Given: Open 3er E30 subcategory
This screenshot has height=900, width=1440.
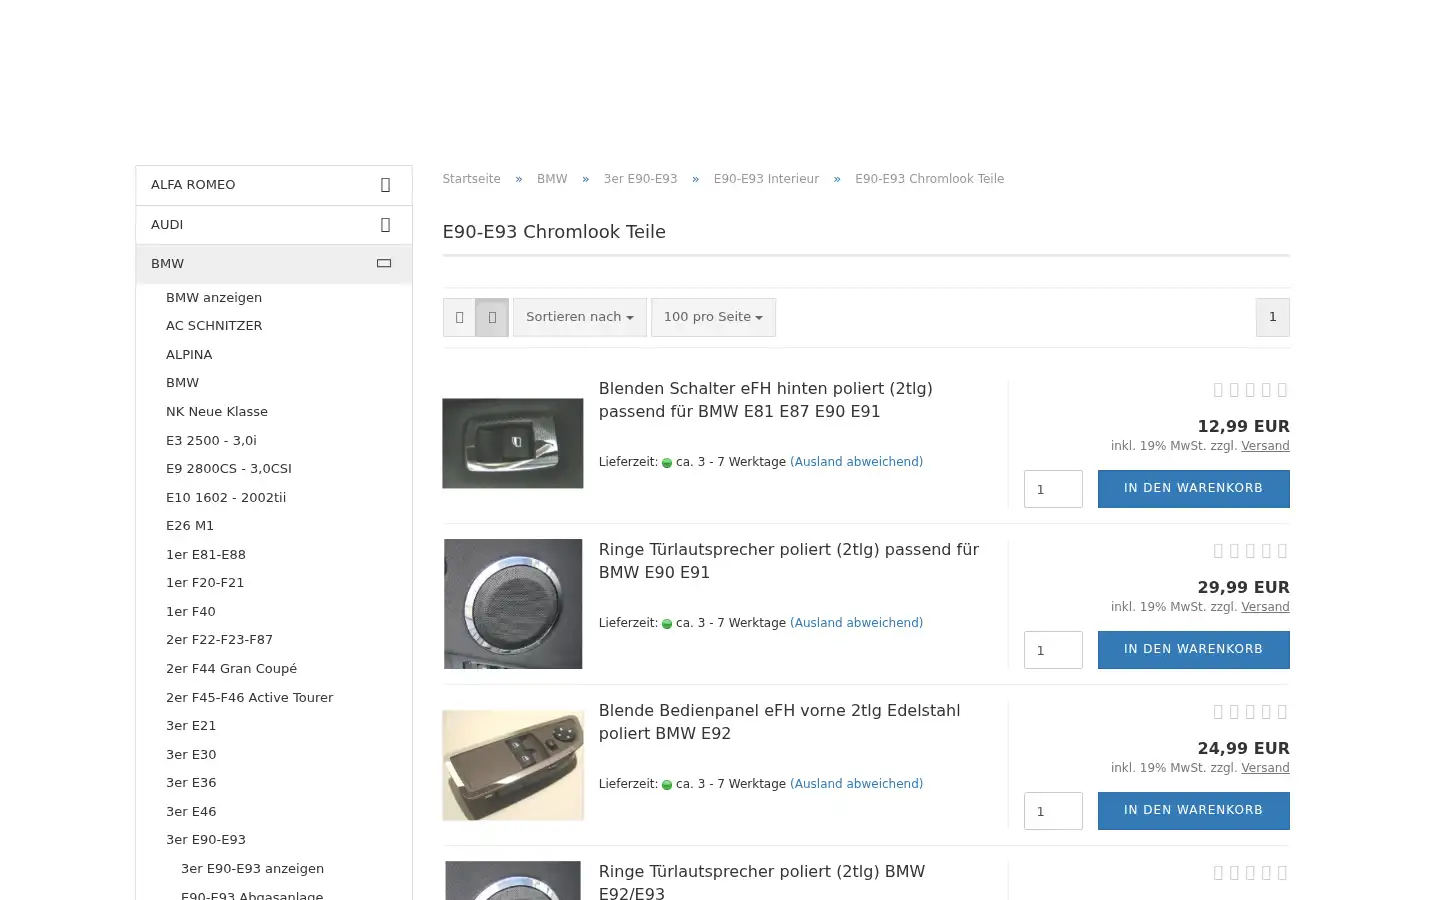Looking at the screenshot, I should point(191,755).
